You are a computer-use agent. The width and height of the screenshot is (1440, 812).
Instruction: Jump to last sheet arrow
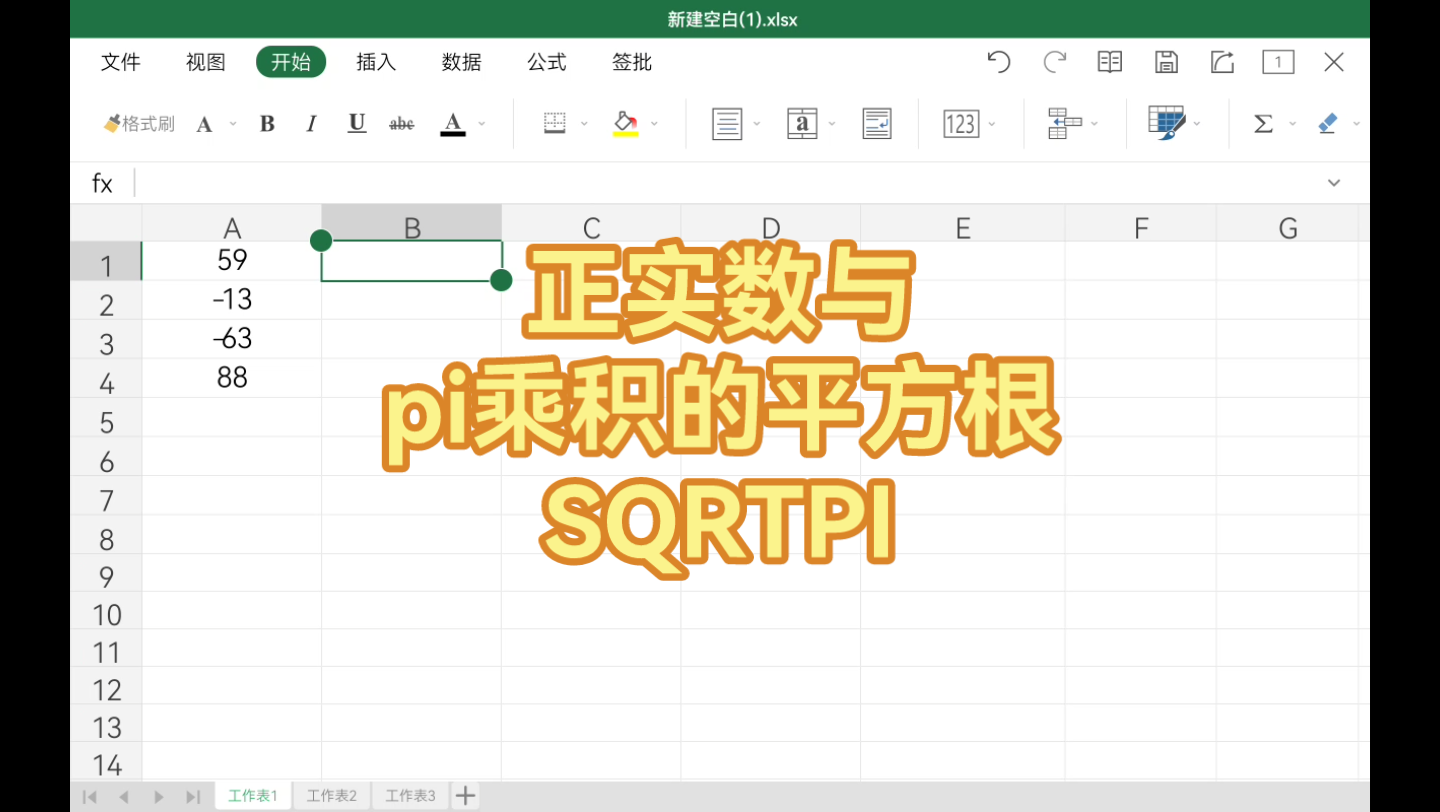tap(193, 797)
